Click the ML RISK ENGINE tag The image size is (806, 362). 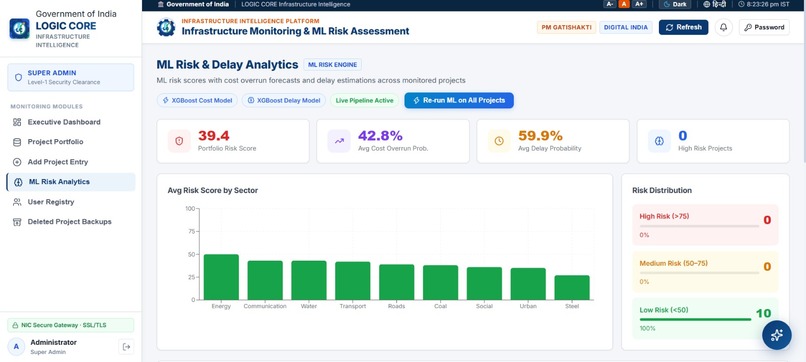333,65
